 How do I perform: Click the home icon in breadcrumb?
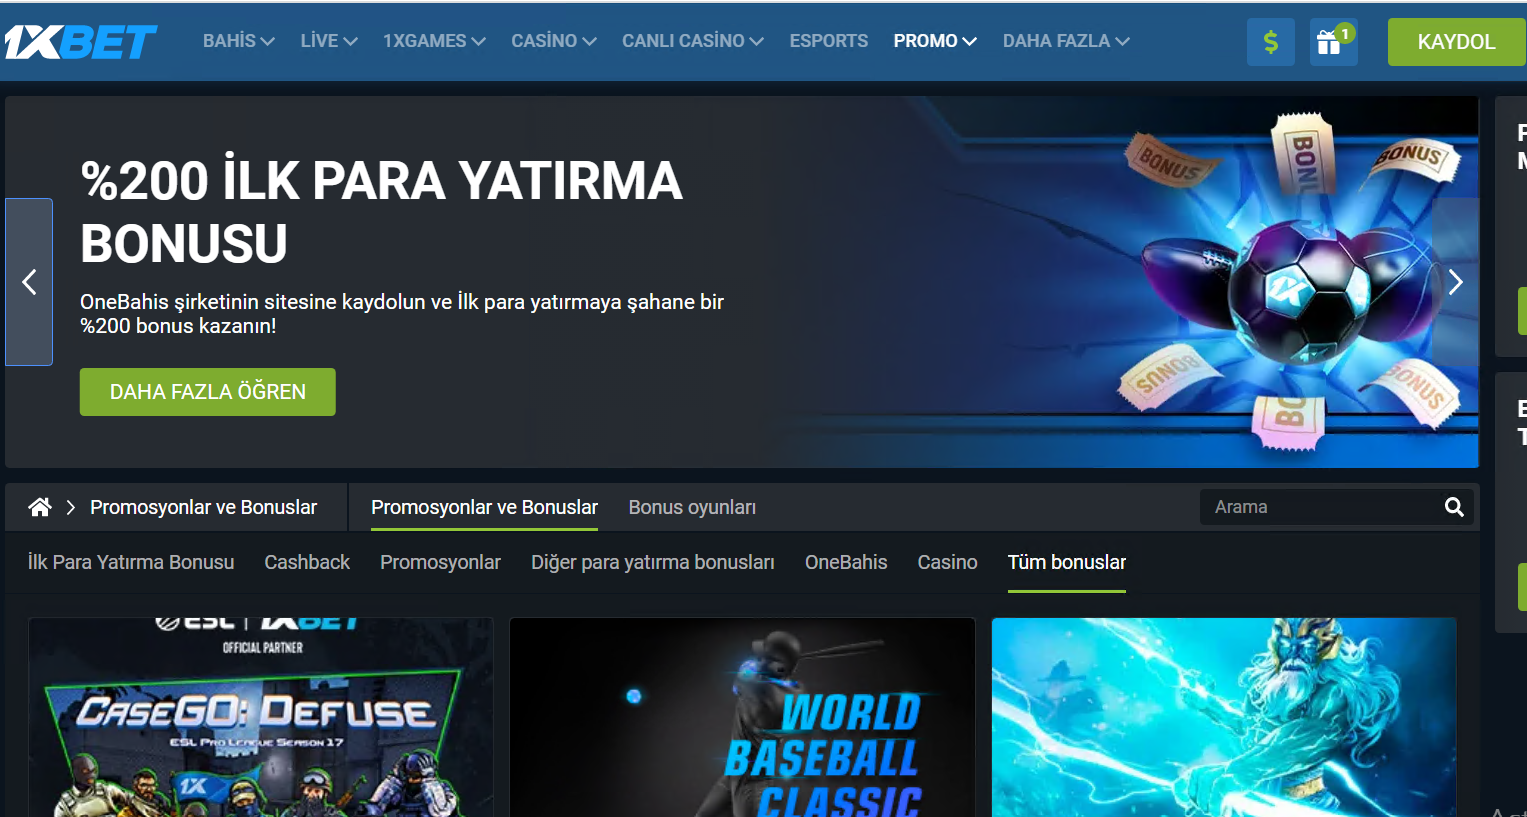[x=40, y=507]
